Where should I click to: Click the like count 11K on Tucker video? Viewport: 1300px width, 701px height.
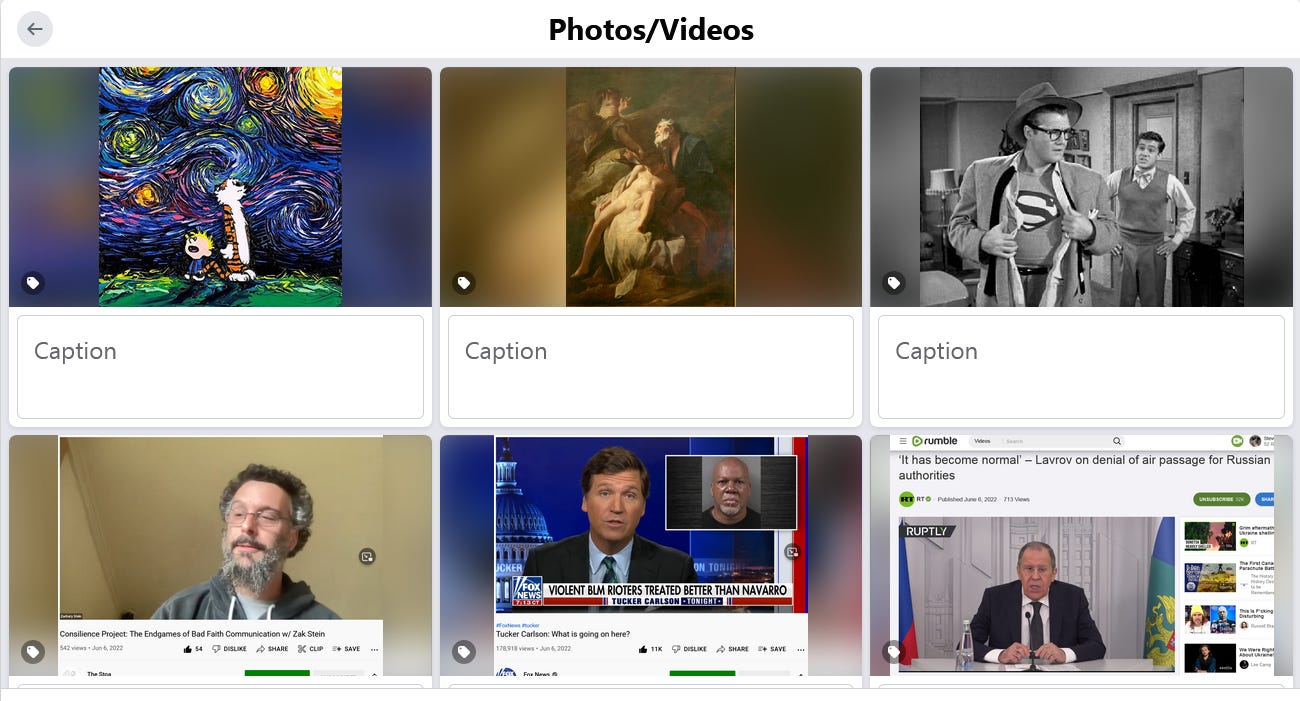(651, 649)
